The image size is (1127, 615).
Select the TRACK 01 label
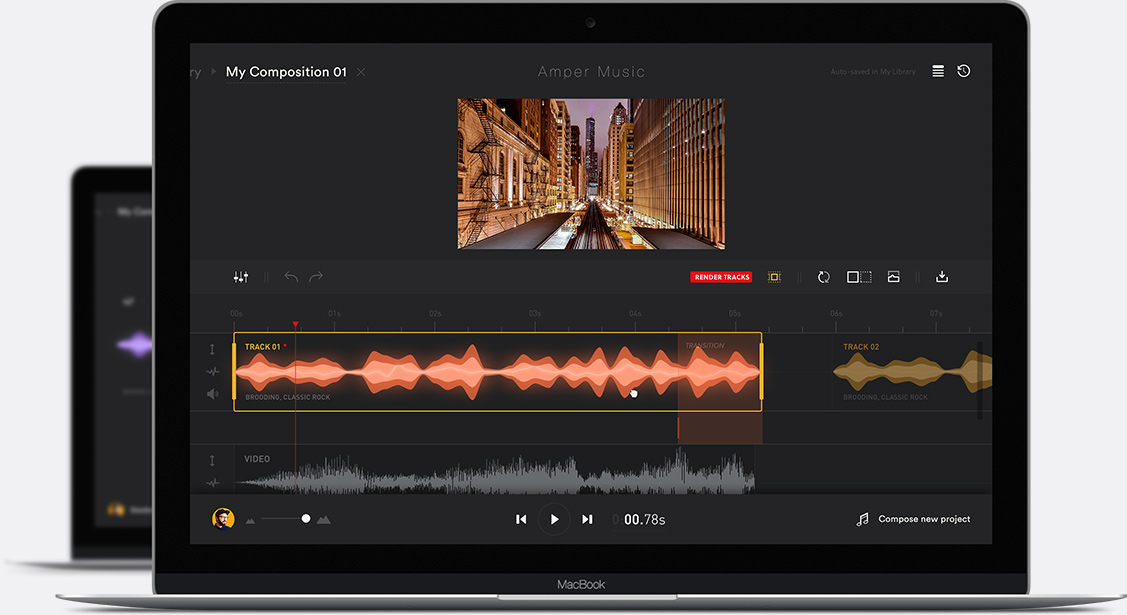tap(262, 347)
